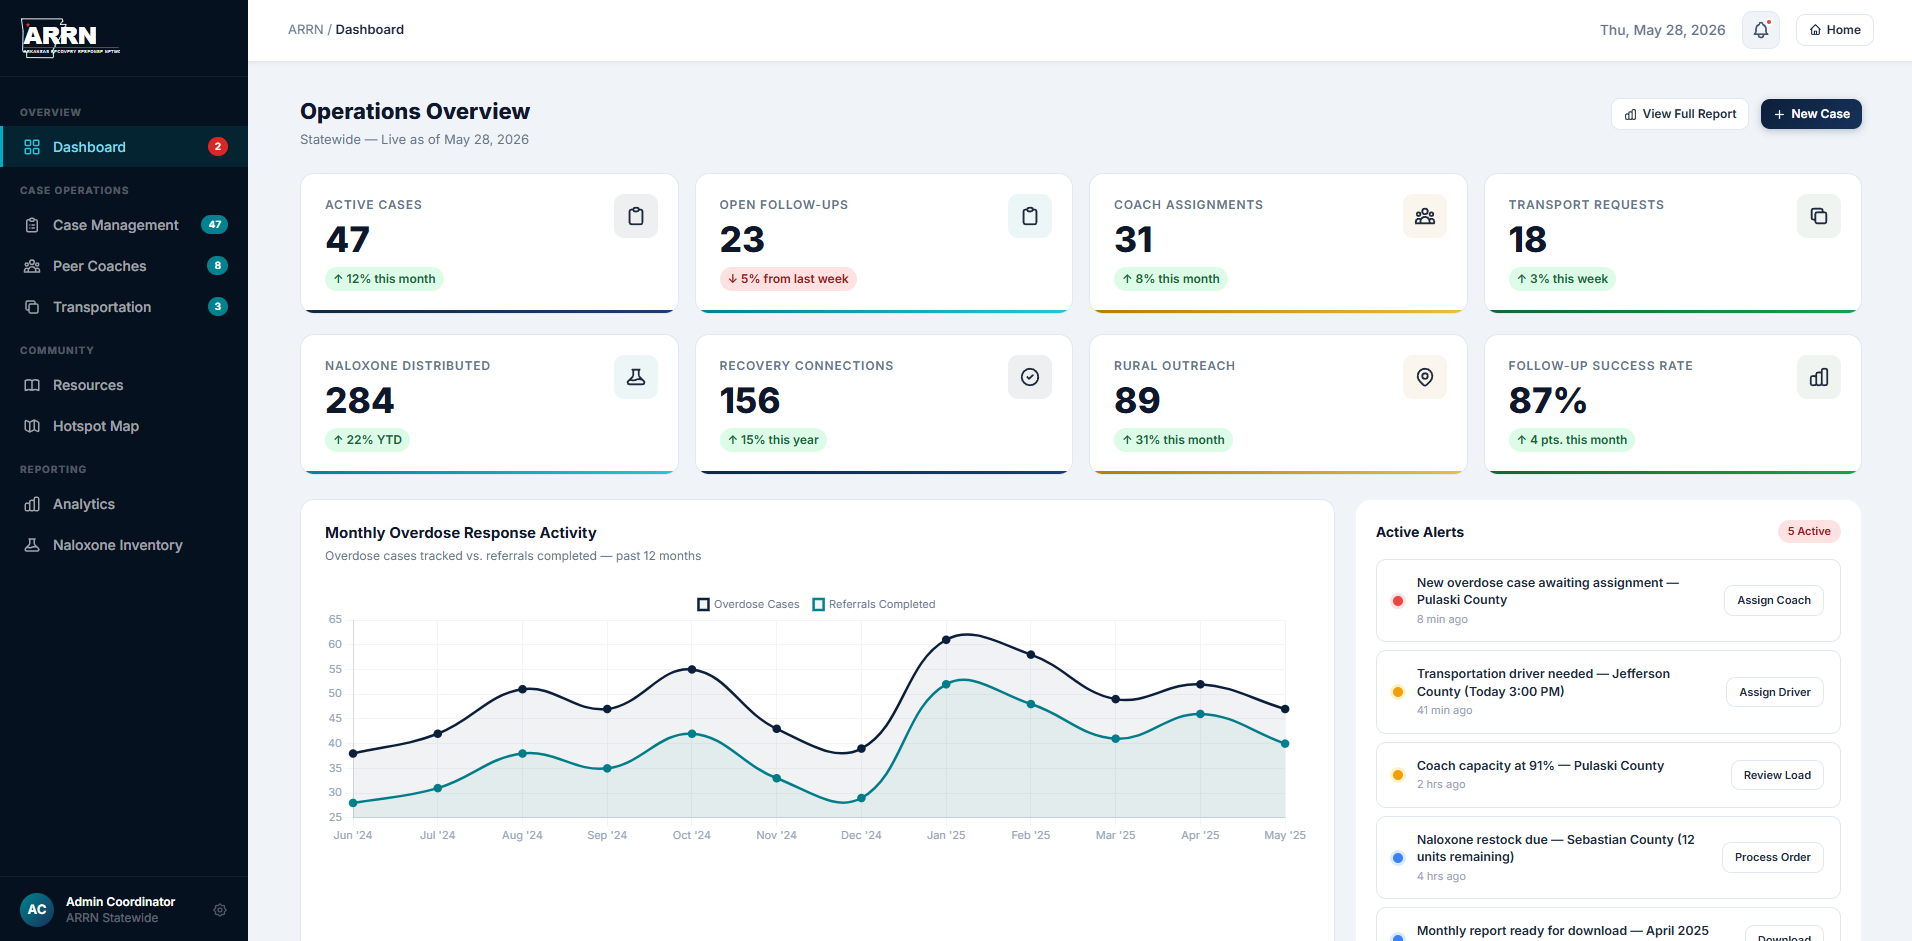The image size is (1912, 941).
Task: Click the 'Thu, May 28, 2026' date
Action: [x=1663, y=30]
